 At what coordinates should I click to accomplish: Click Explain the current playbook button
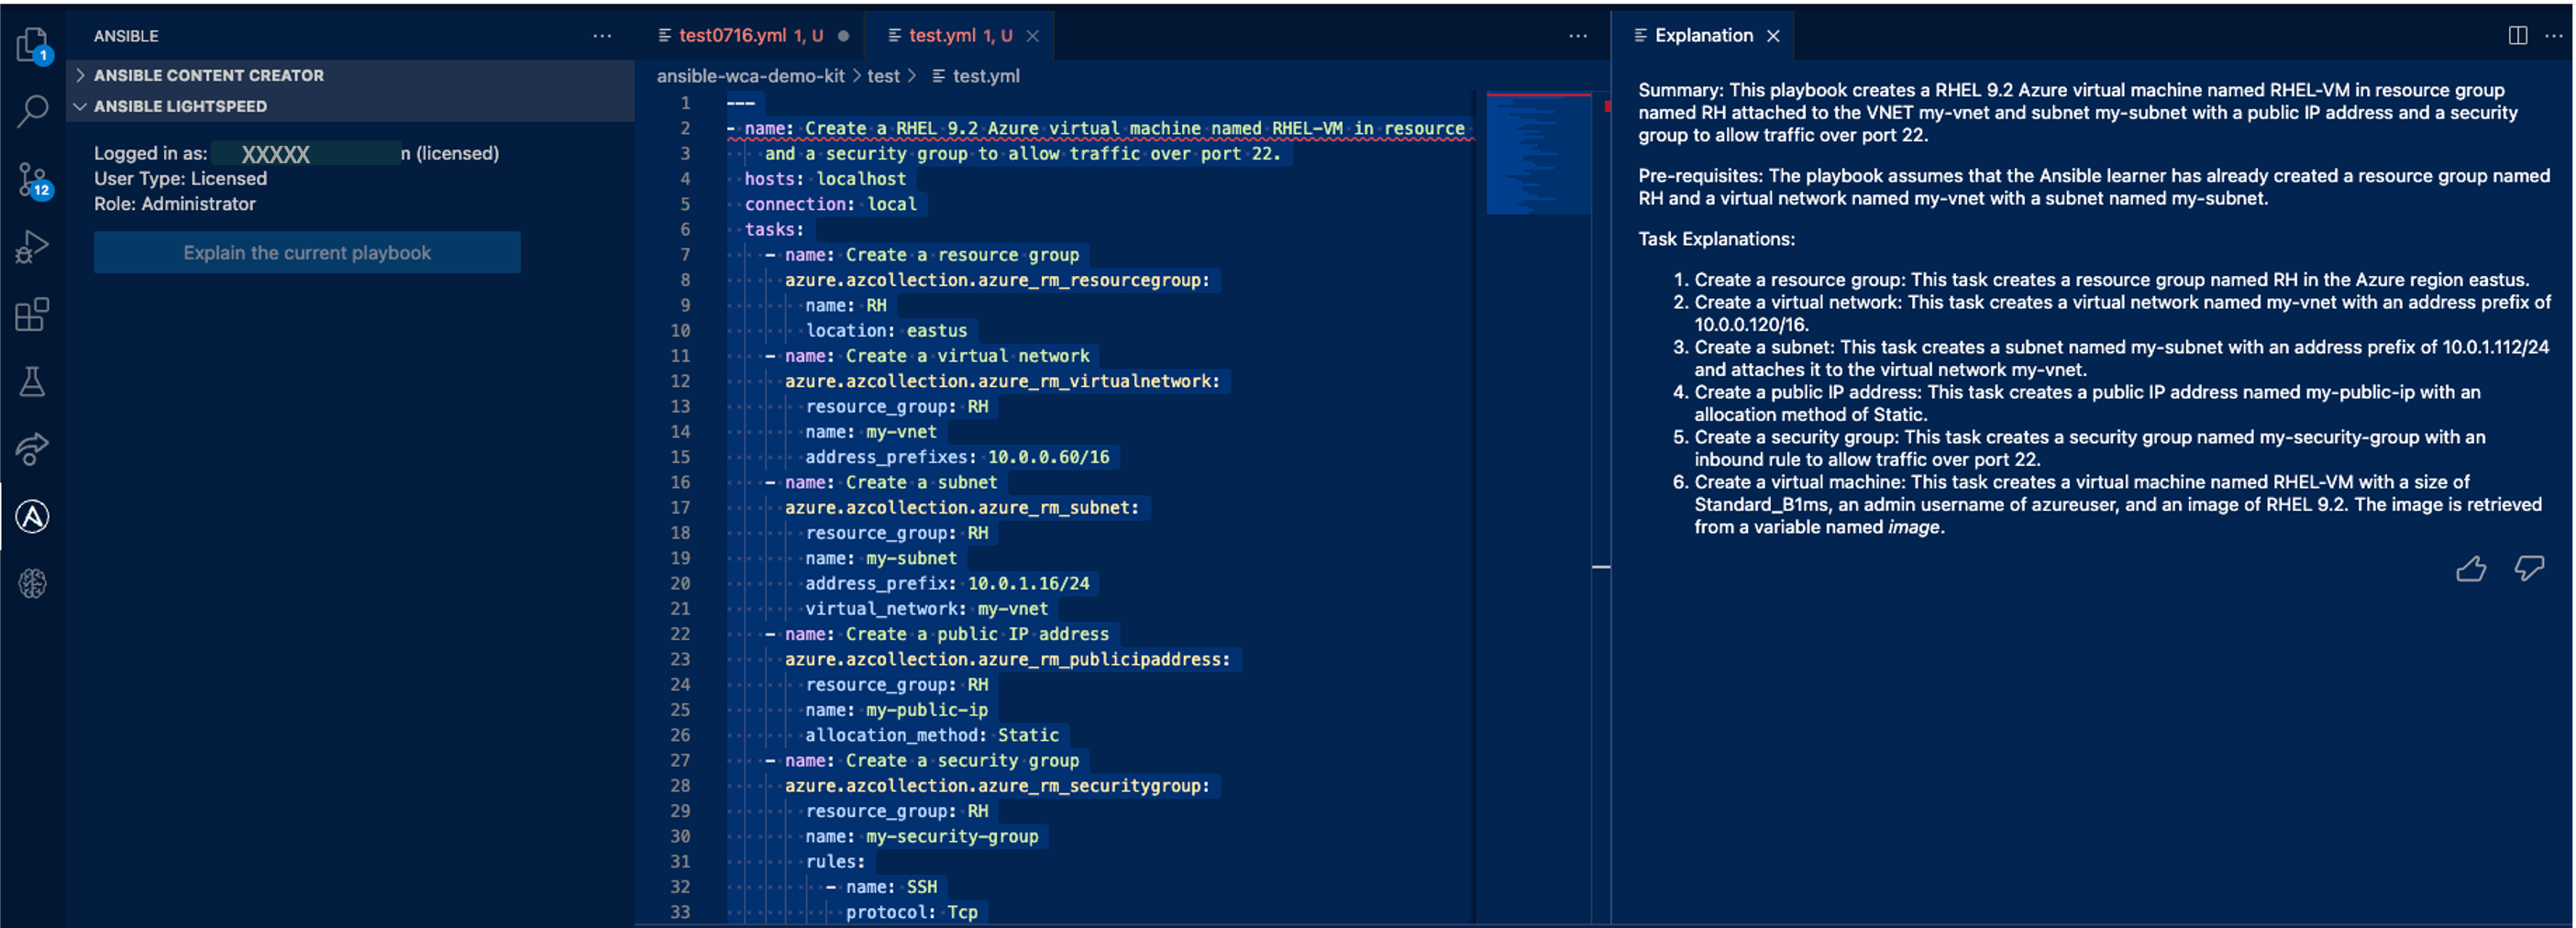[307, 253]
